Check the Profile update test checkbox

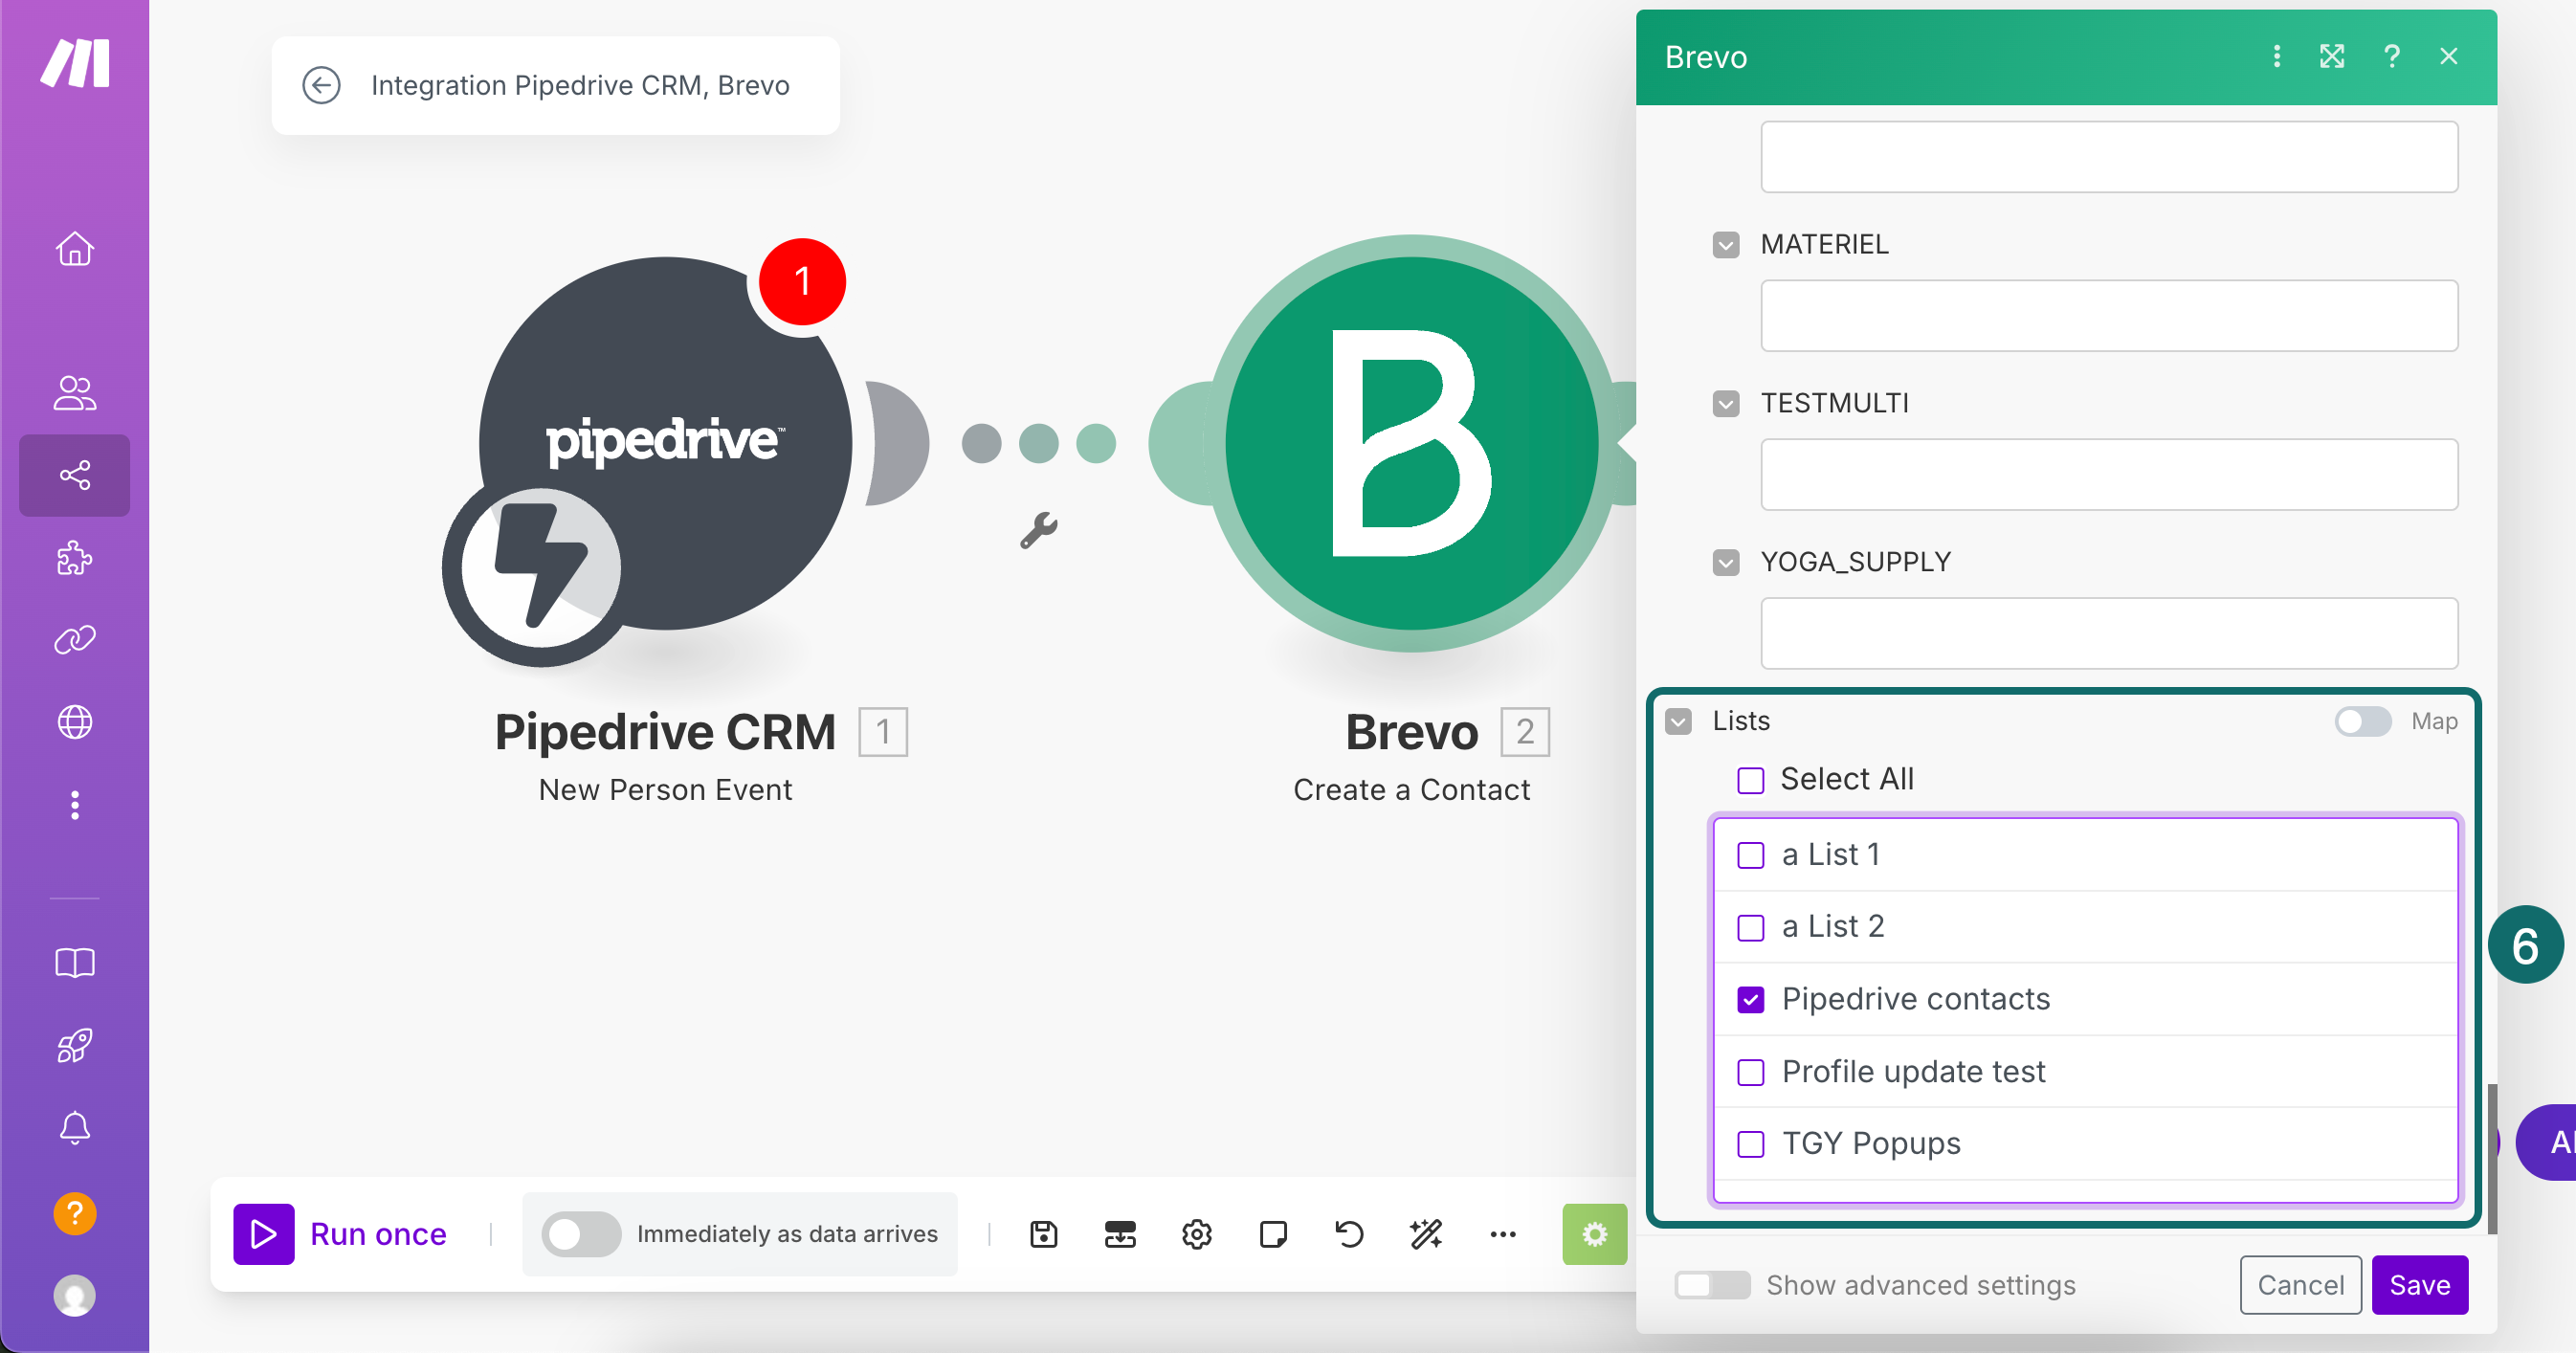click(1750, 1071)
